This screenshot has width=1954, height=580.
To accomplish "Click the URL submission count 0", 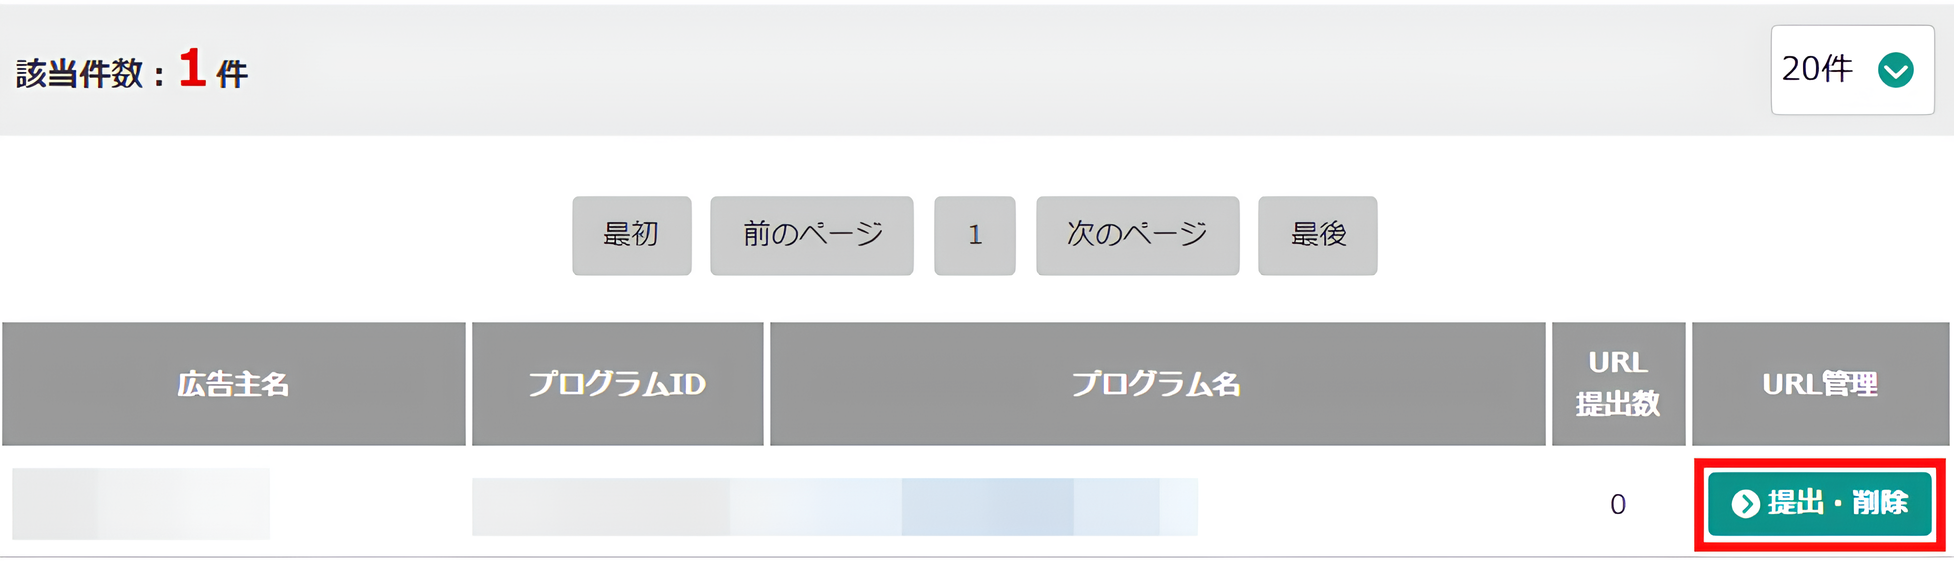I will (x=1618, y=504).
